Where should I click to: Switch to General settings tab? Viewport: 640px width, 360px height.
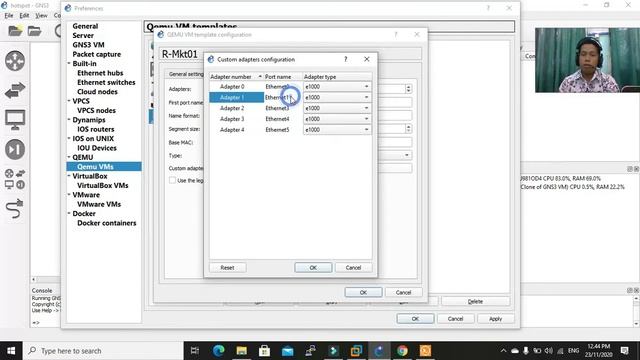(186, 74)
